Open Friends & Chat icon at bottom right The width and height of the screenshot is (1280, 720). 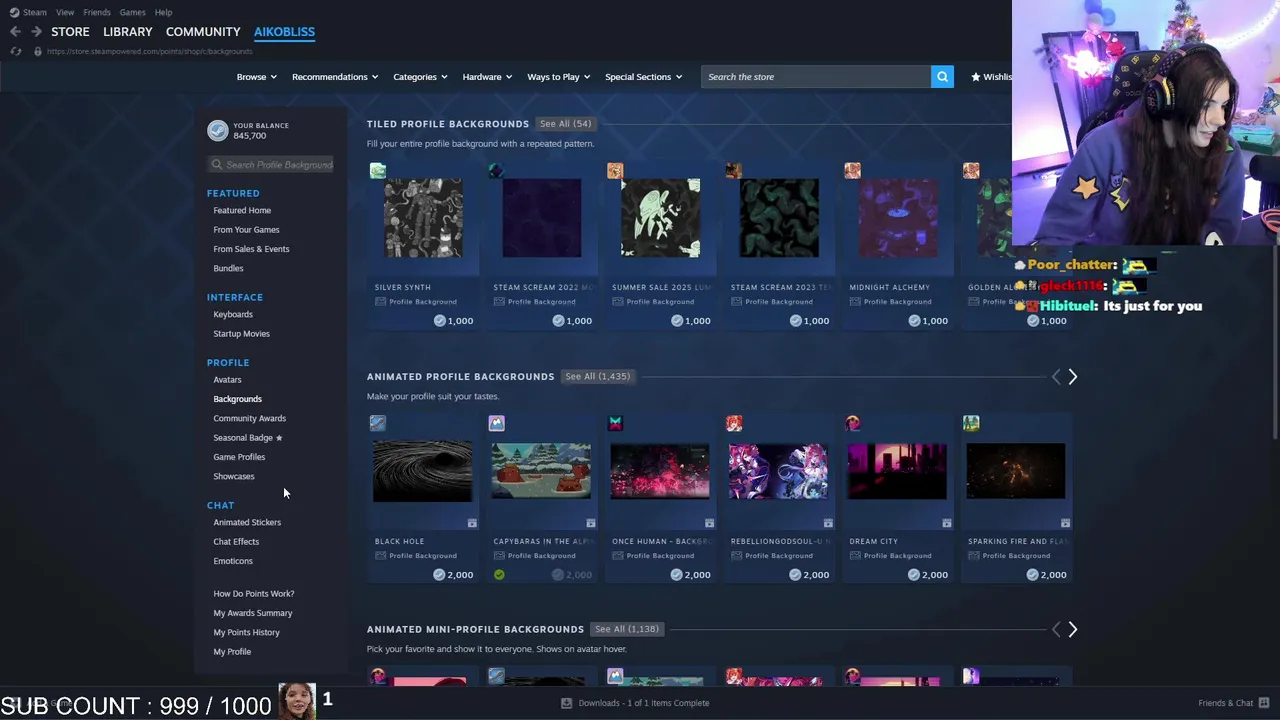tap(1264, 703)
